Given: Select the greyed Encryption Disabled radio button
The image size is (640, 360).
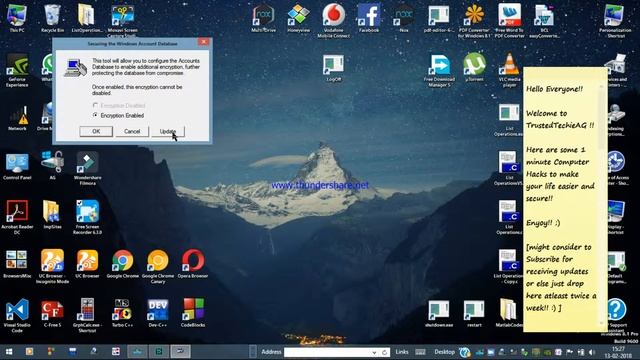Looking at the screenshot, I should coord(95,105).
